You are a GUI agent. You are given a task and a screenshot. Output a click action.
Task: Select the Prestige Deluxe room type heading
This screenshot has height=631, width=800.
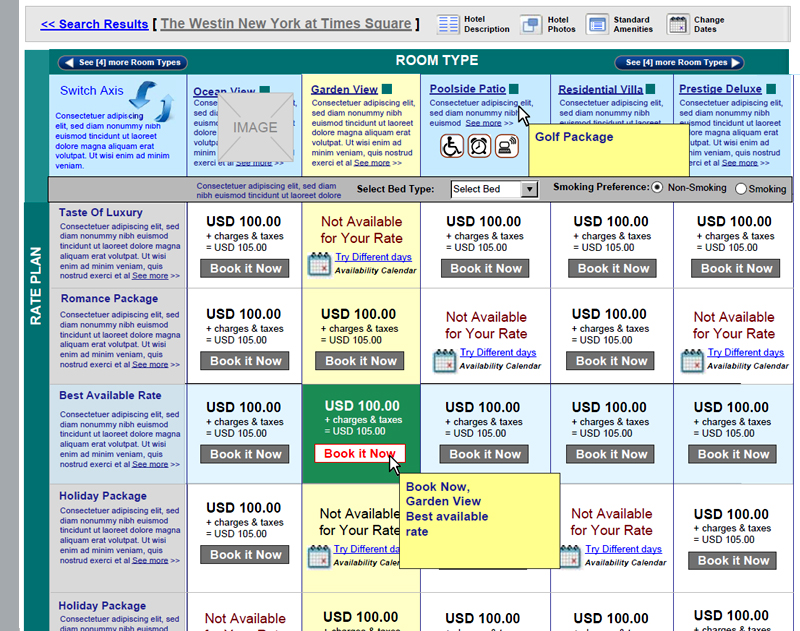click(x=720, y=89)
